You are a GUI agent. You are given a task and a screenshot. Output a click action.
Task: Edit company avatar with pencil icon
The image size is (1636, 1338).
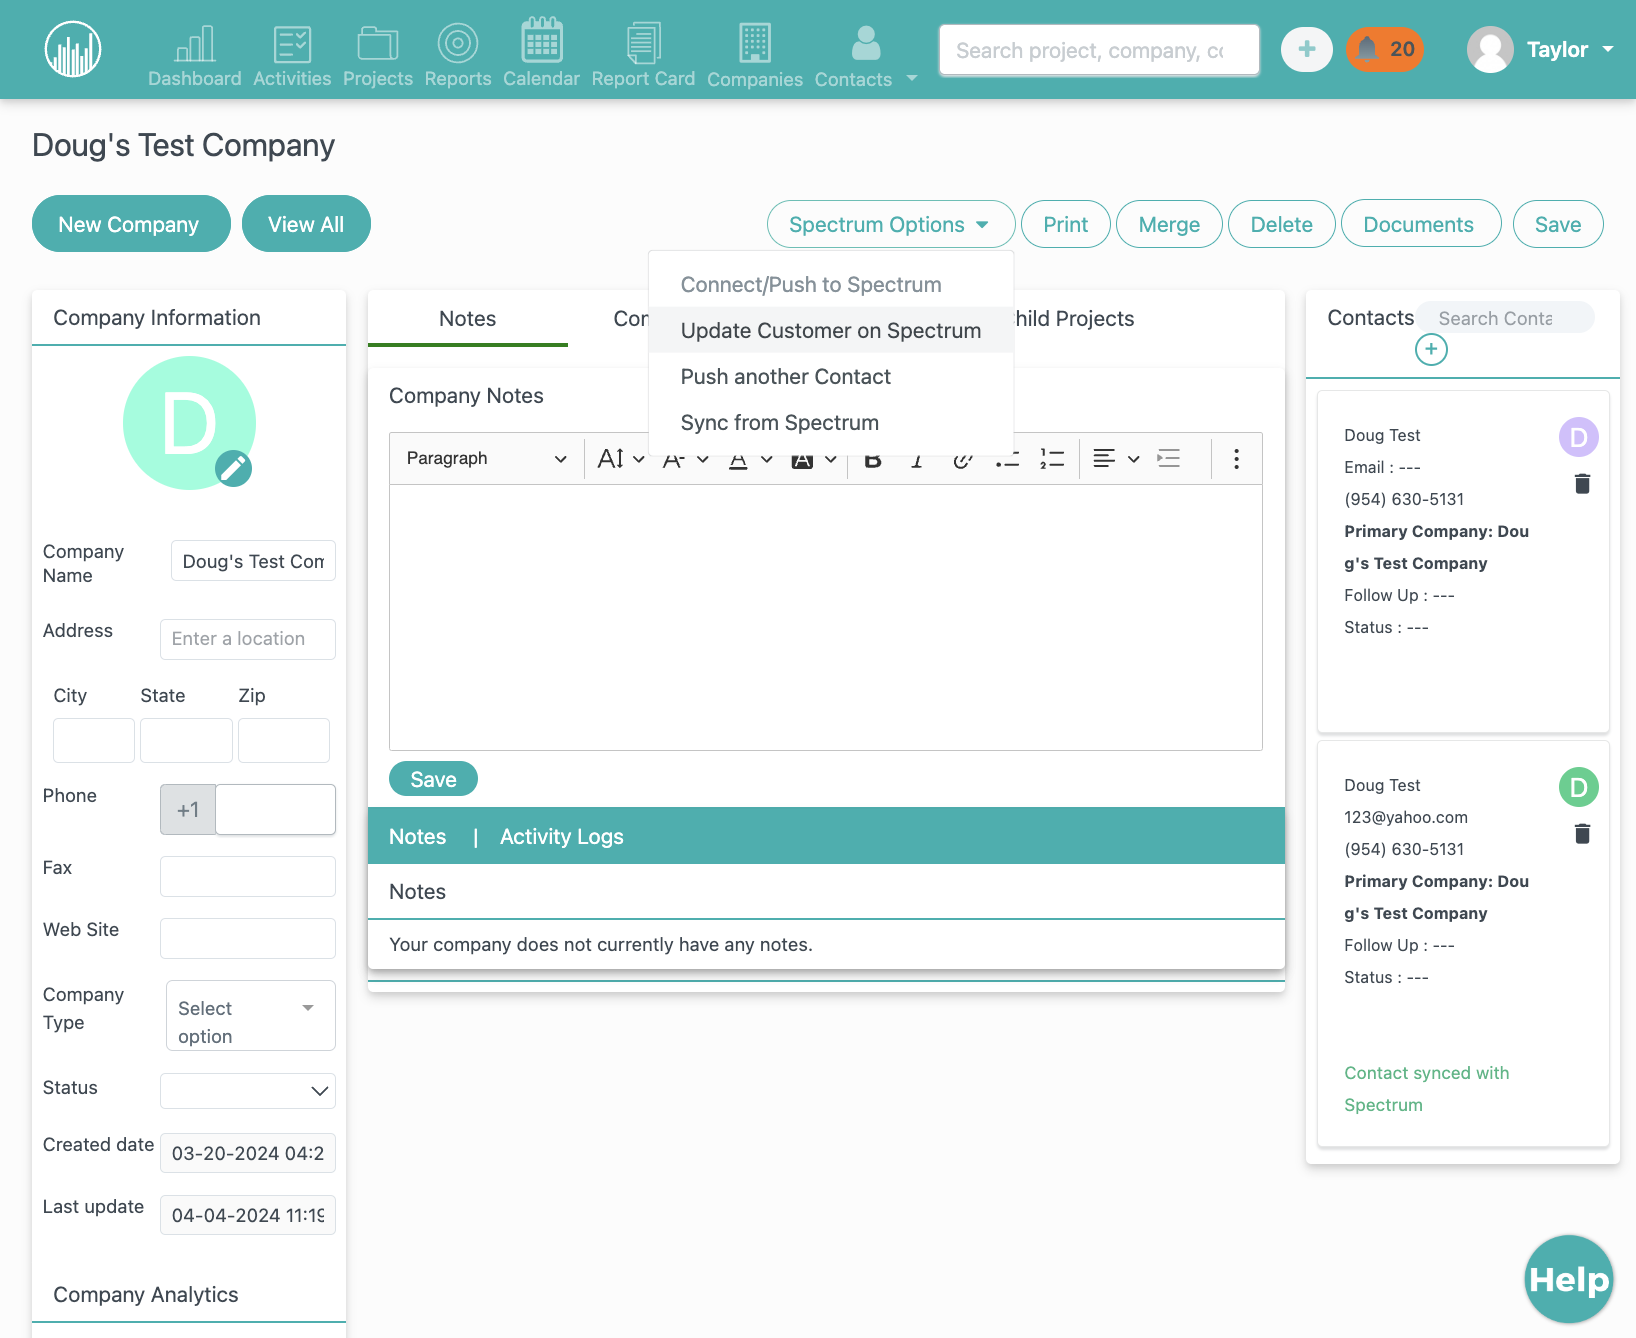[234, 468]
